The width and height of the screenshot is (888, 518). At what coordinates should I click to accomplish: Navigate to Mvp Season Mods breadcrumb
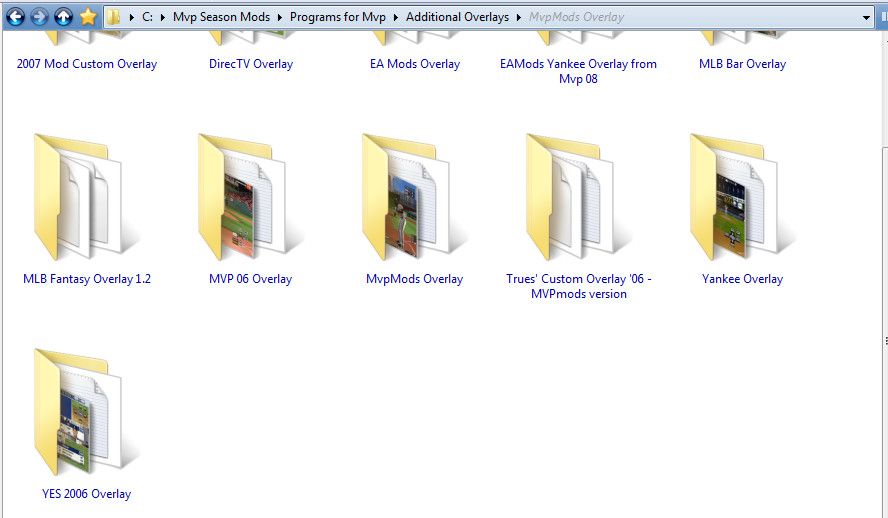click(x=221, y=17)
